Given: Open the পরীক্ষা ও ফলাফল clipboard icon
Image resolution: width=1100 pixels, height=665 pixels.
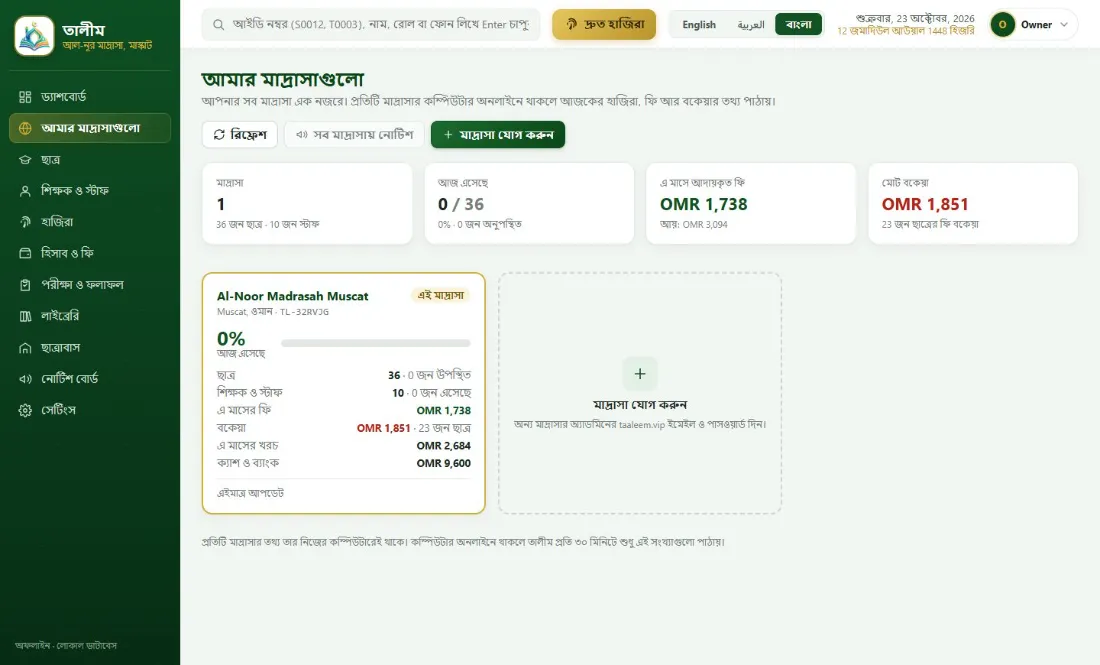Looking at the screenshot, I should point(25,285).
